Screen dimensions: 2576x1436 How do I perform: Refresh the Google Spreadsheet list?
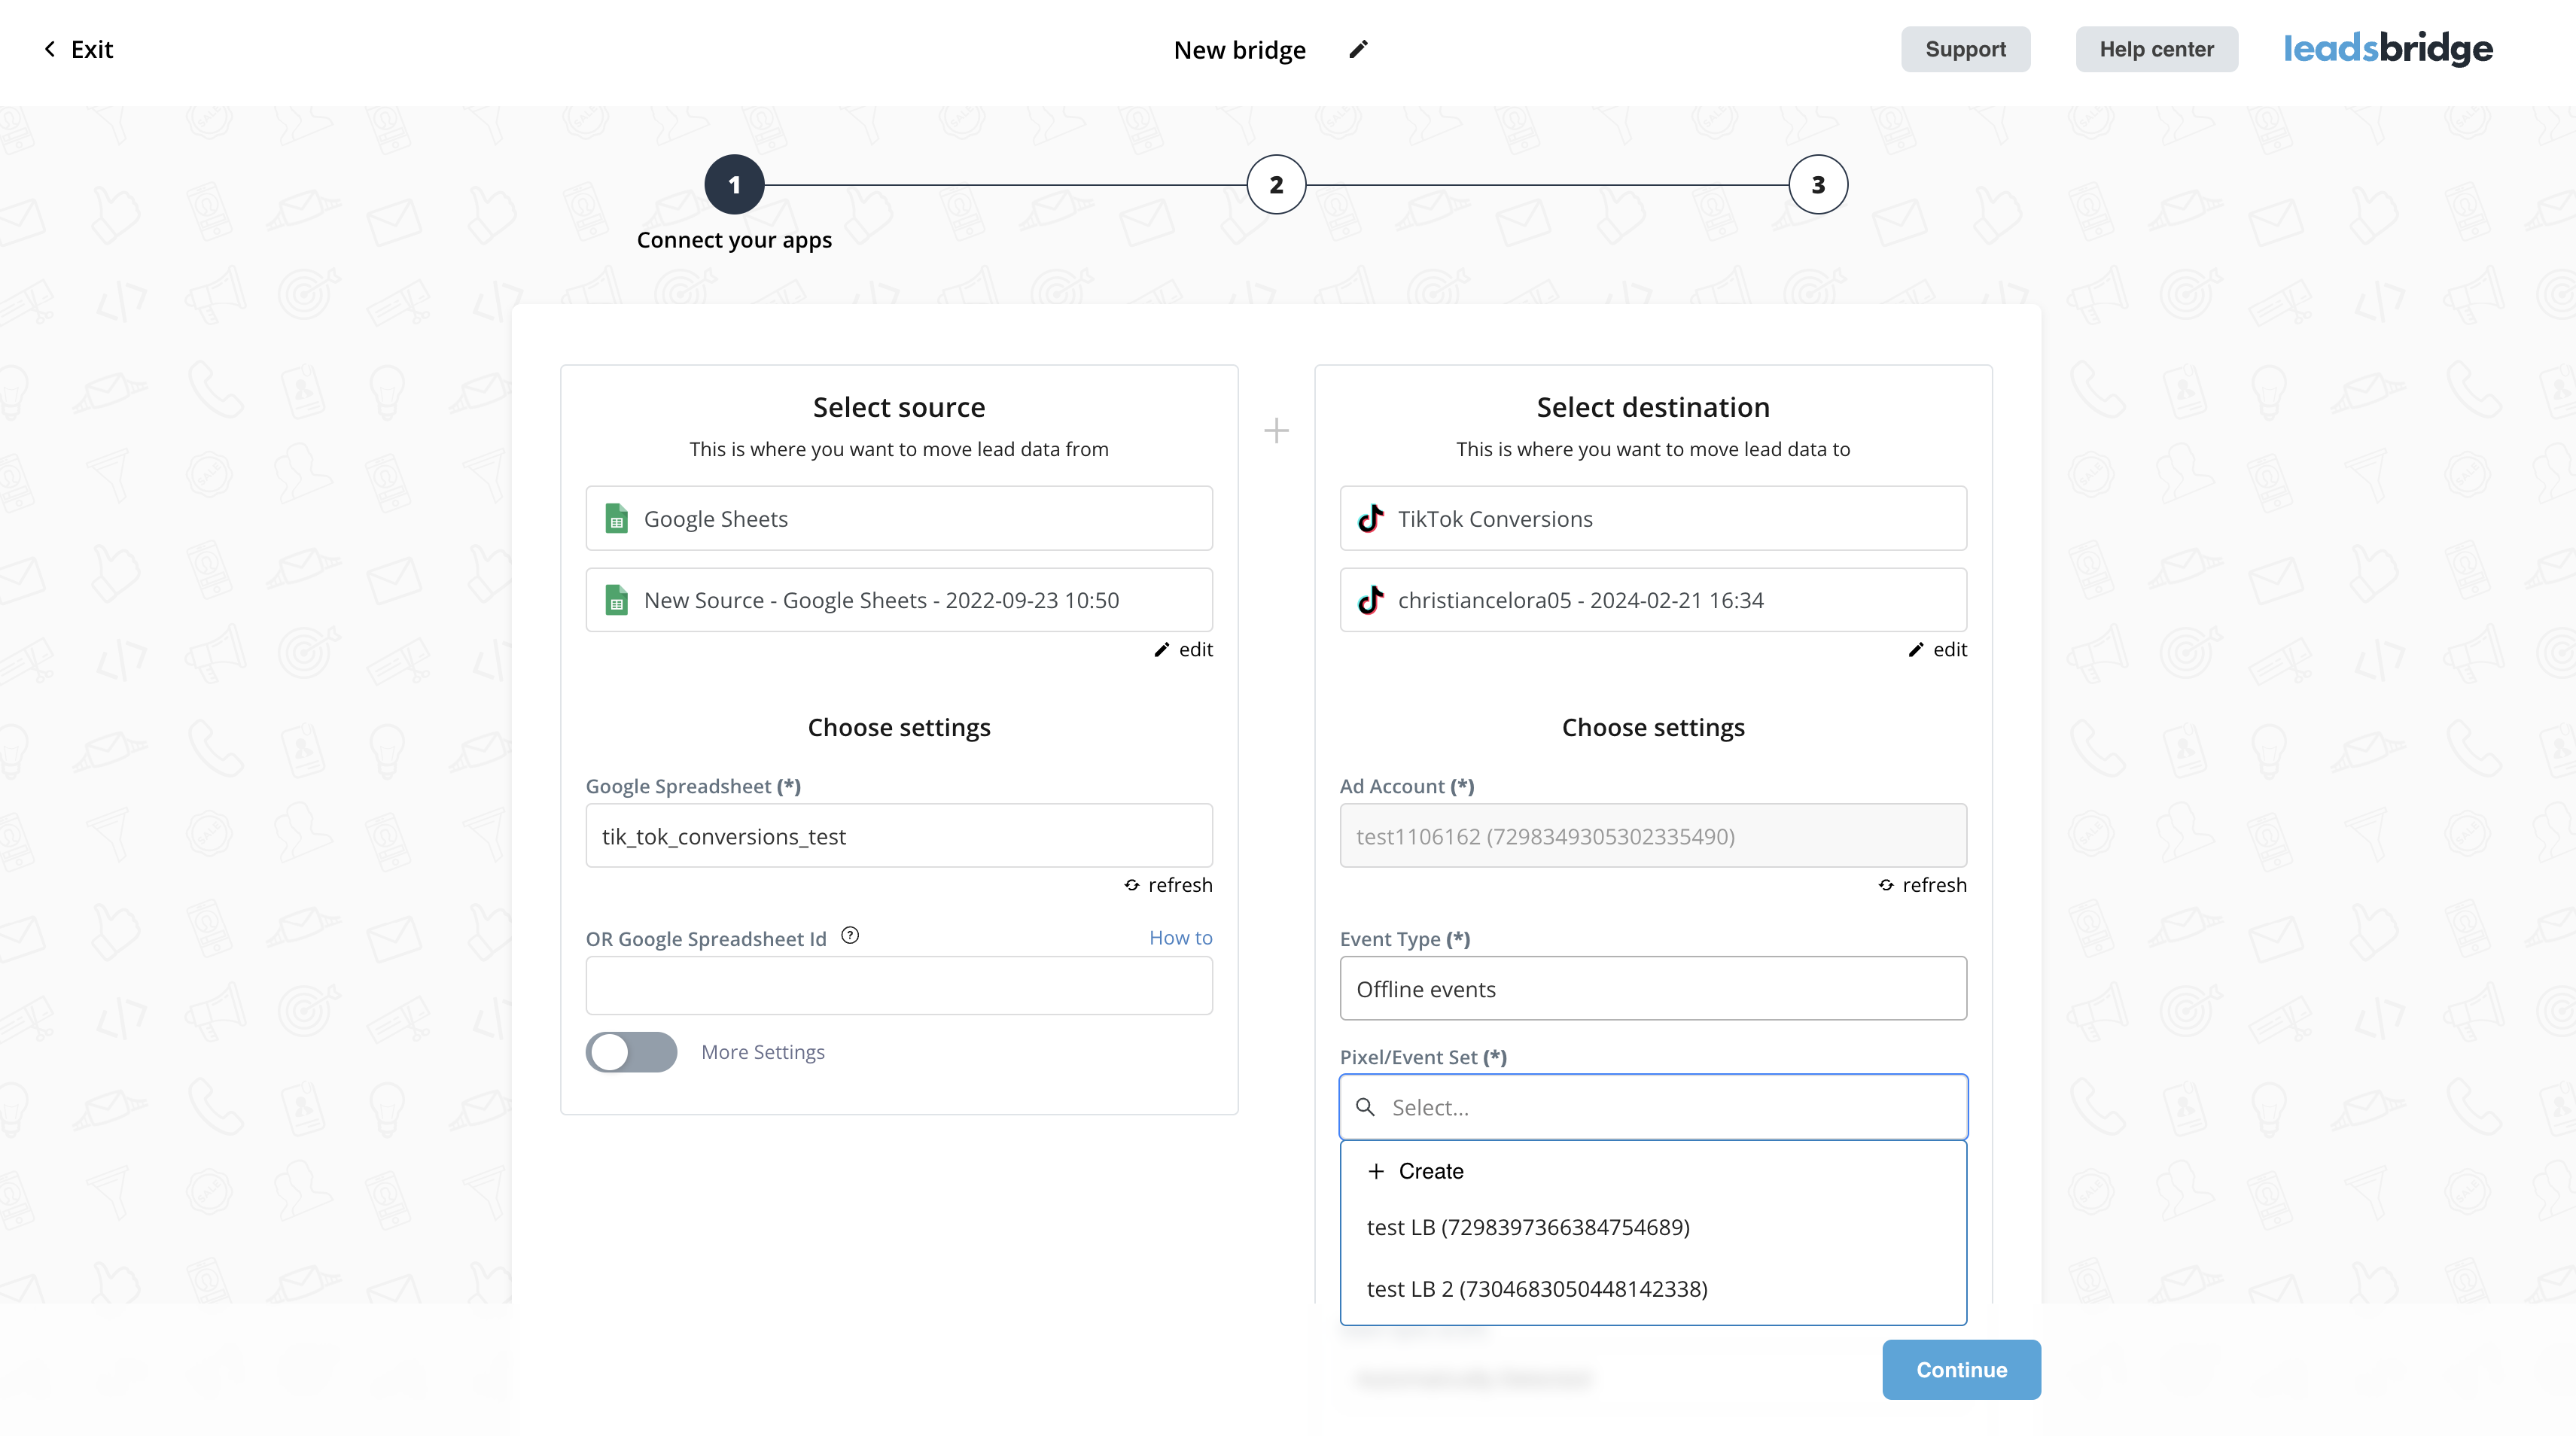coord(1168,885)
